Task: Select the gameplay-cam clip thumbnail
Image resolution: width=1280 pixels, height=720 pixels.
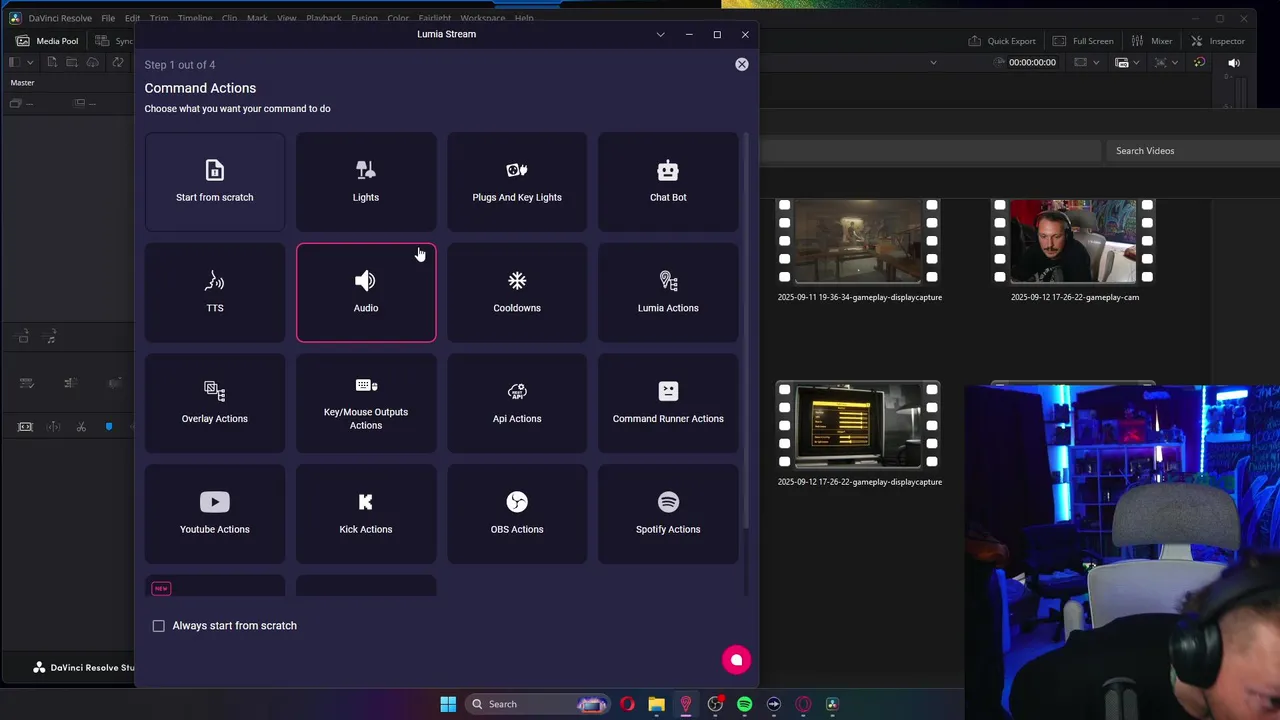Action: point(1073,241)
